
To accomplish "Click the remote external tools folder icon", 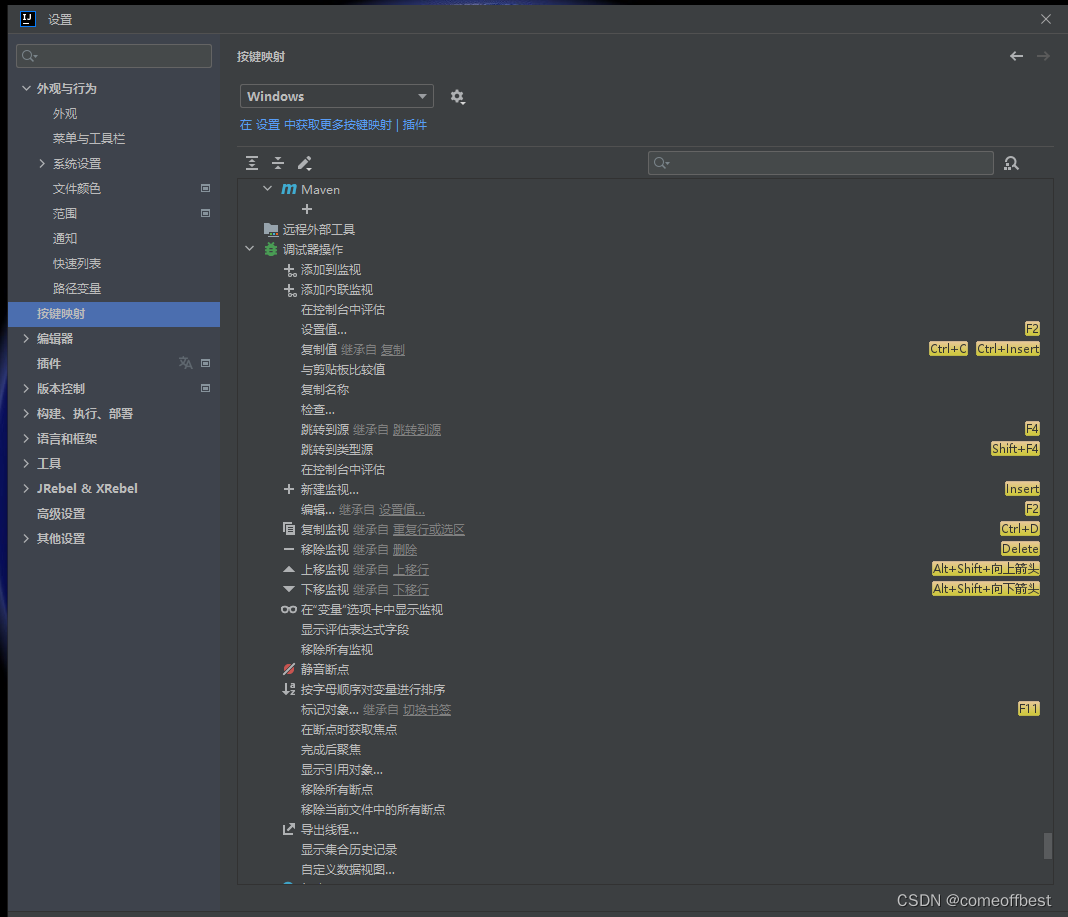I will [x=270, y=230].
